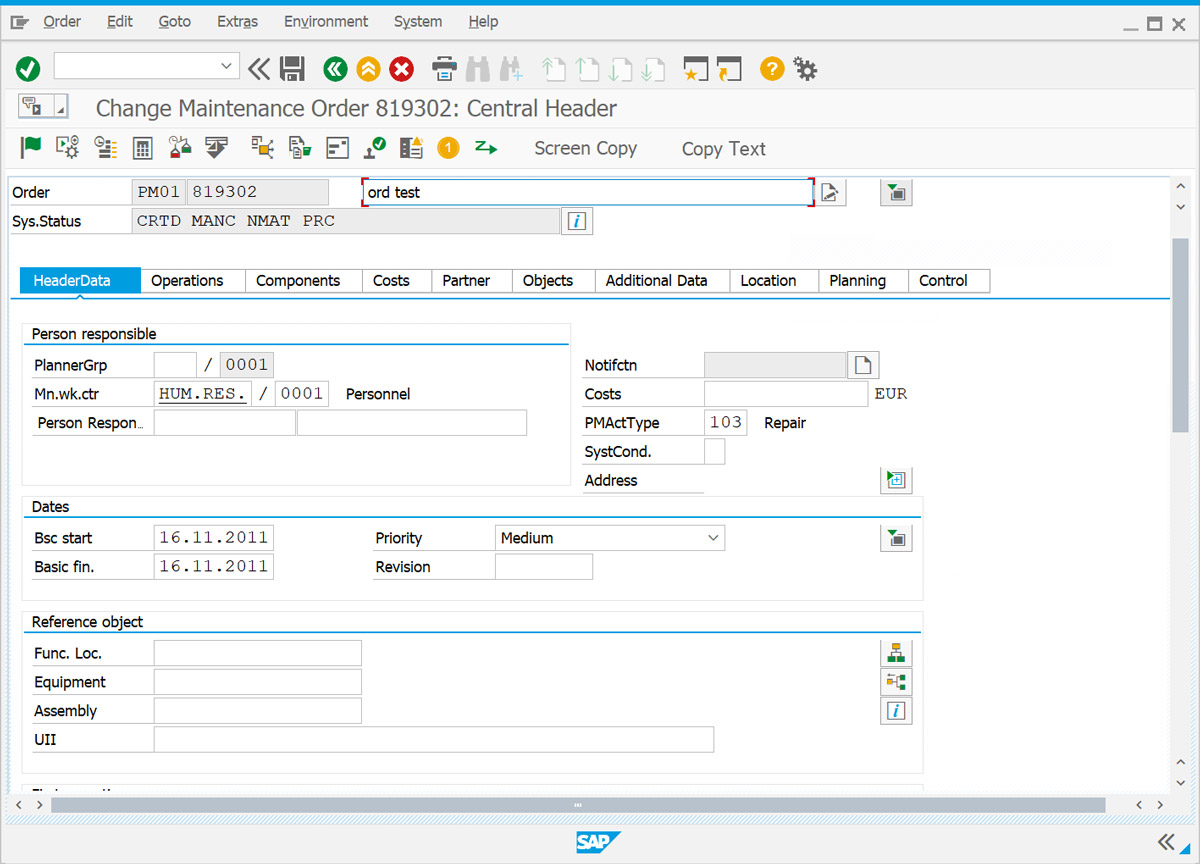The height and width of the screenshot is (864, 1200).
Task: Create a new session with the star window icon
Action: point(696,69)
